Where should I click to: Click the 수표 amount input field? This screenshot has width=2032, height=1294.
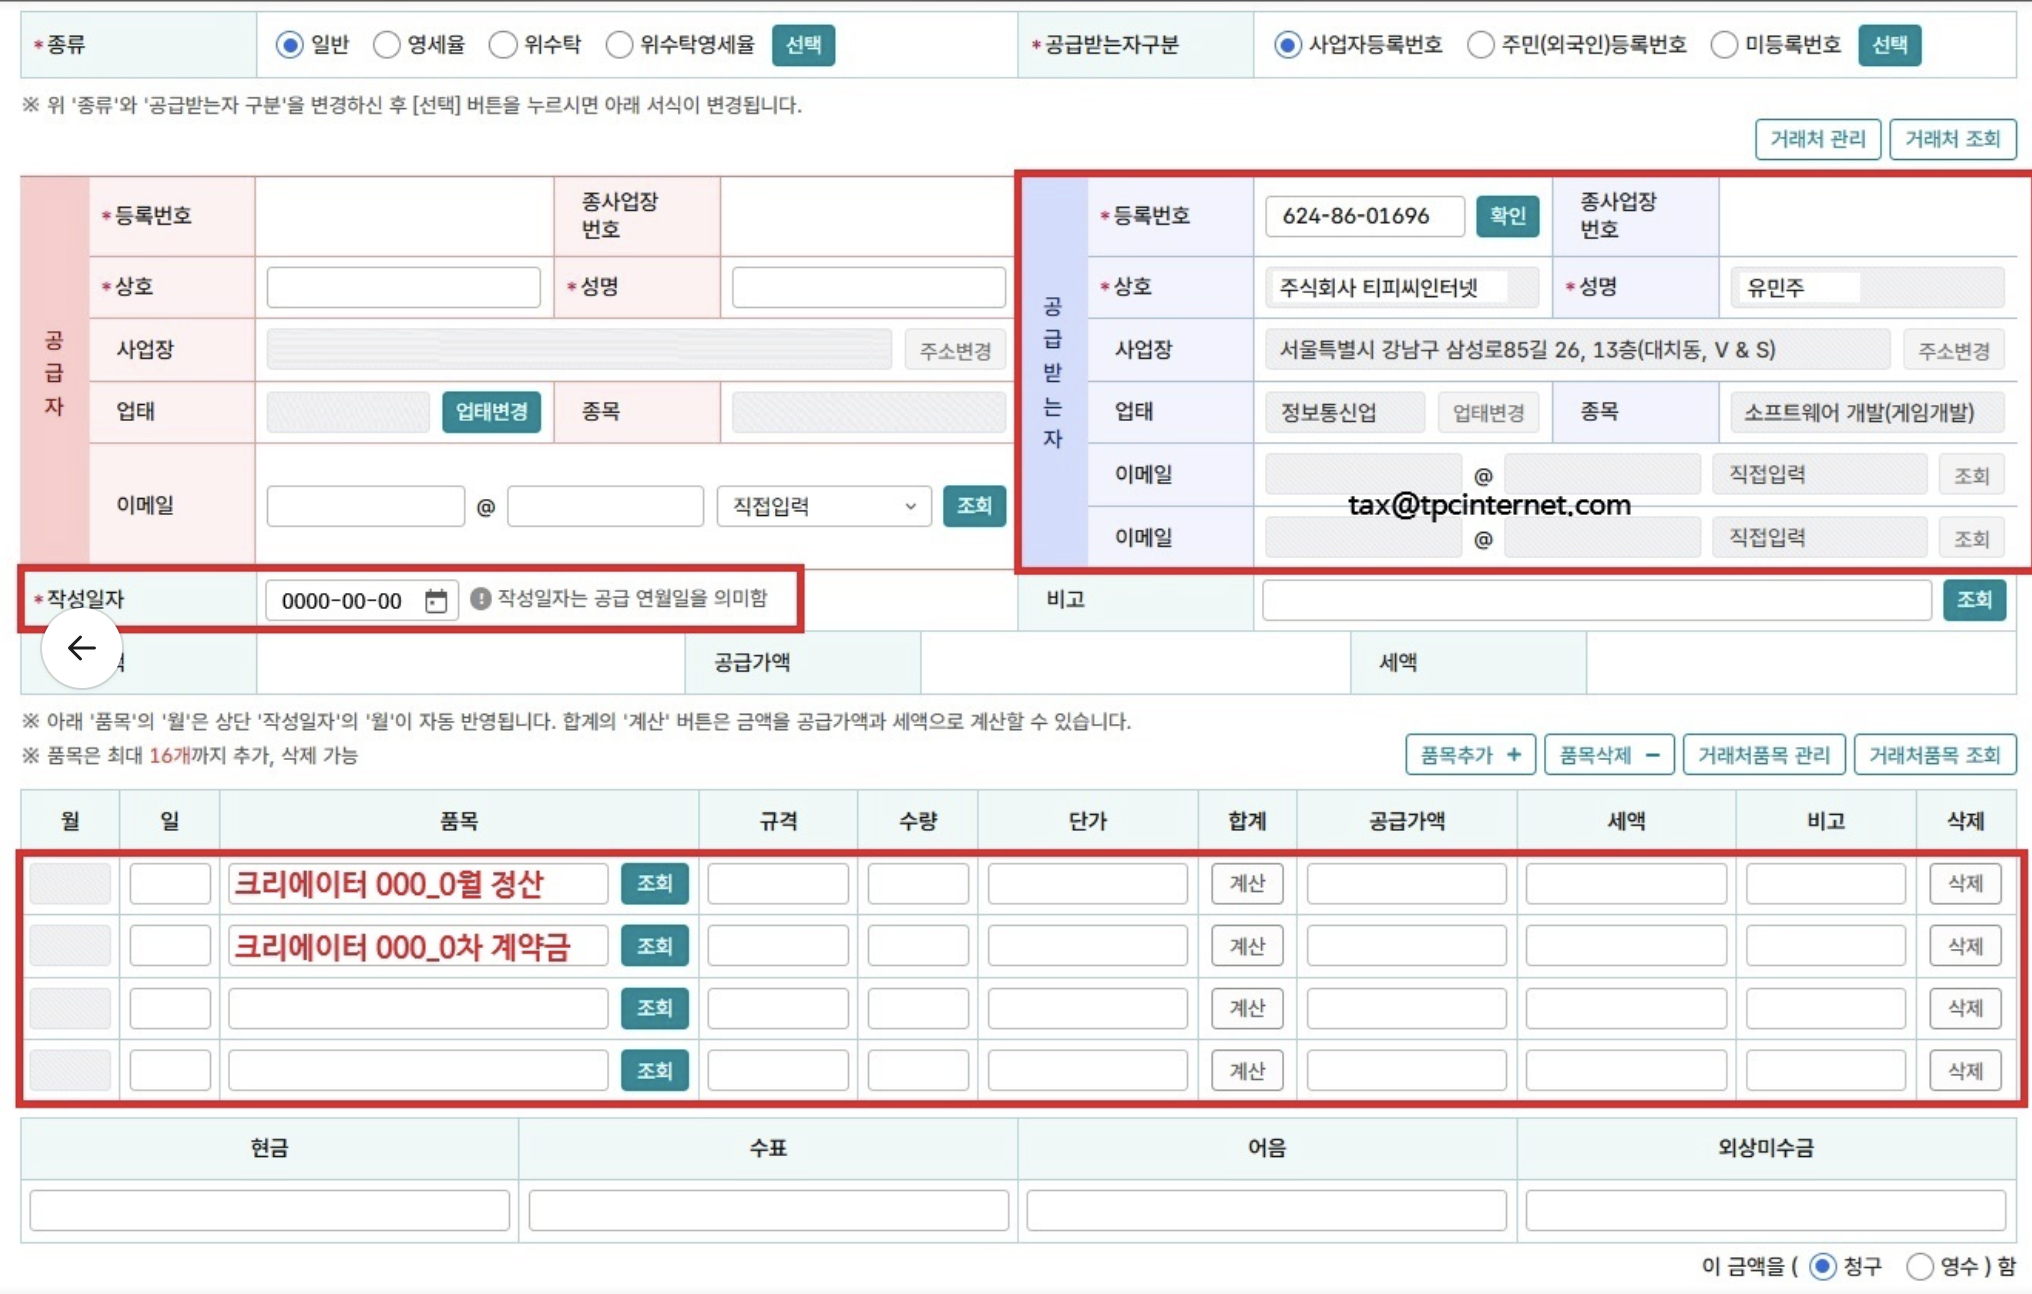[x=768, y=1210]
